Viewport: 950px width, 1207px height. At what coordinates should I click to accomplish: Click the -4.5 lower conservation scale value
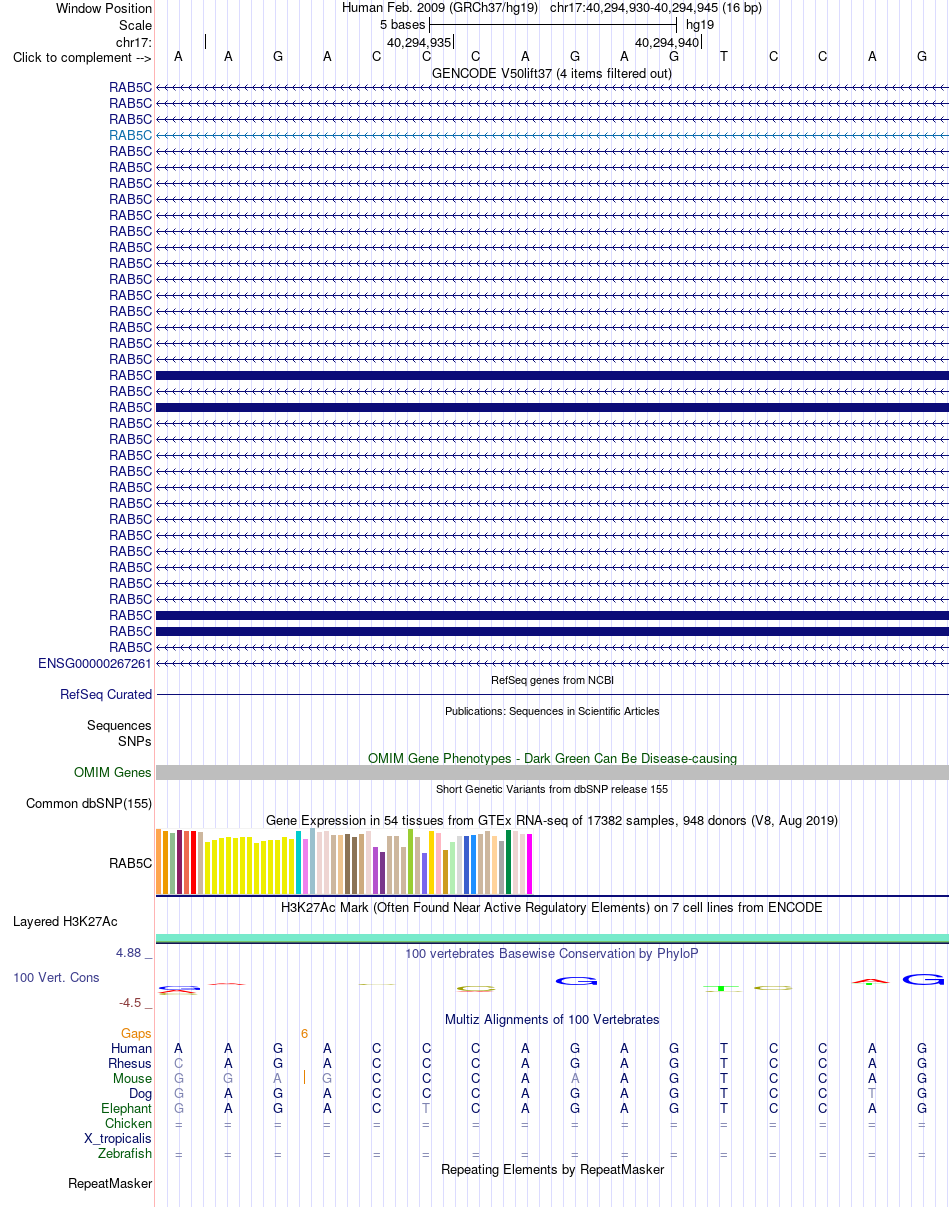pos(131,1003)
